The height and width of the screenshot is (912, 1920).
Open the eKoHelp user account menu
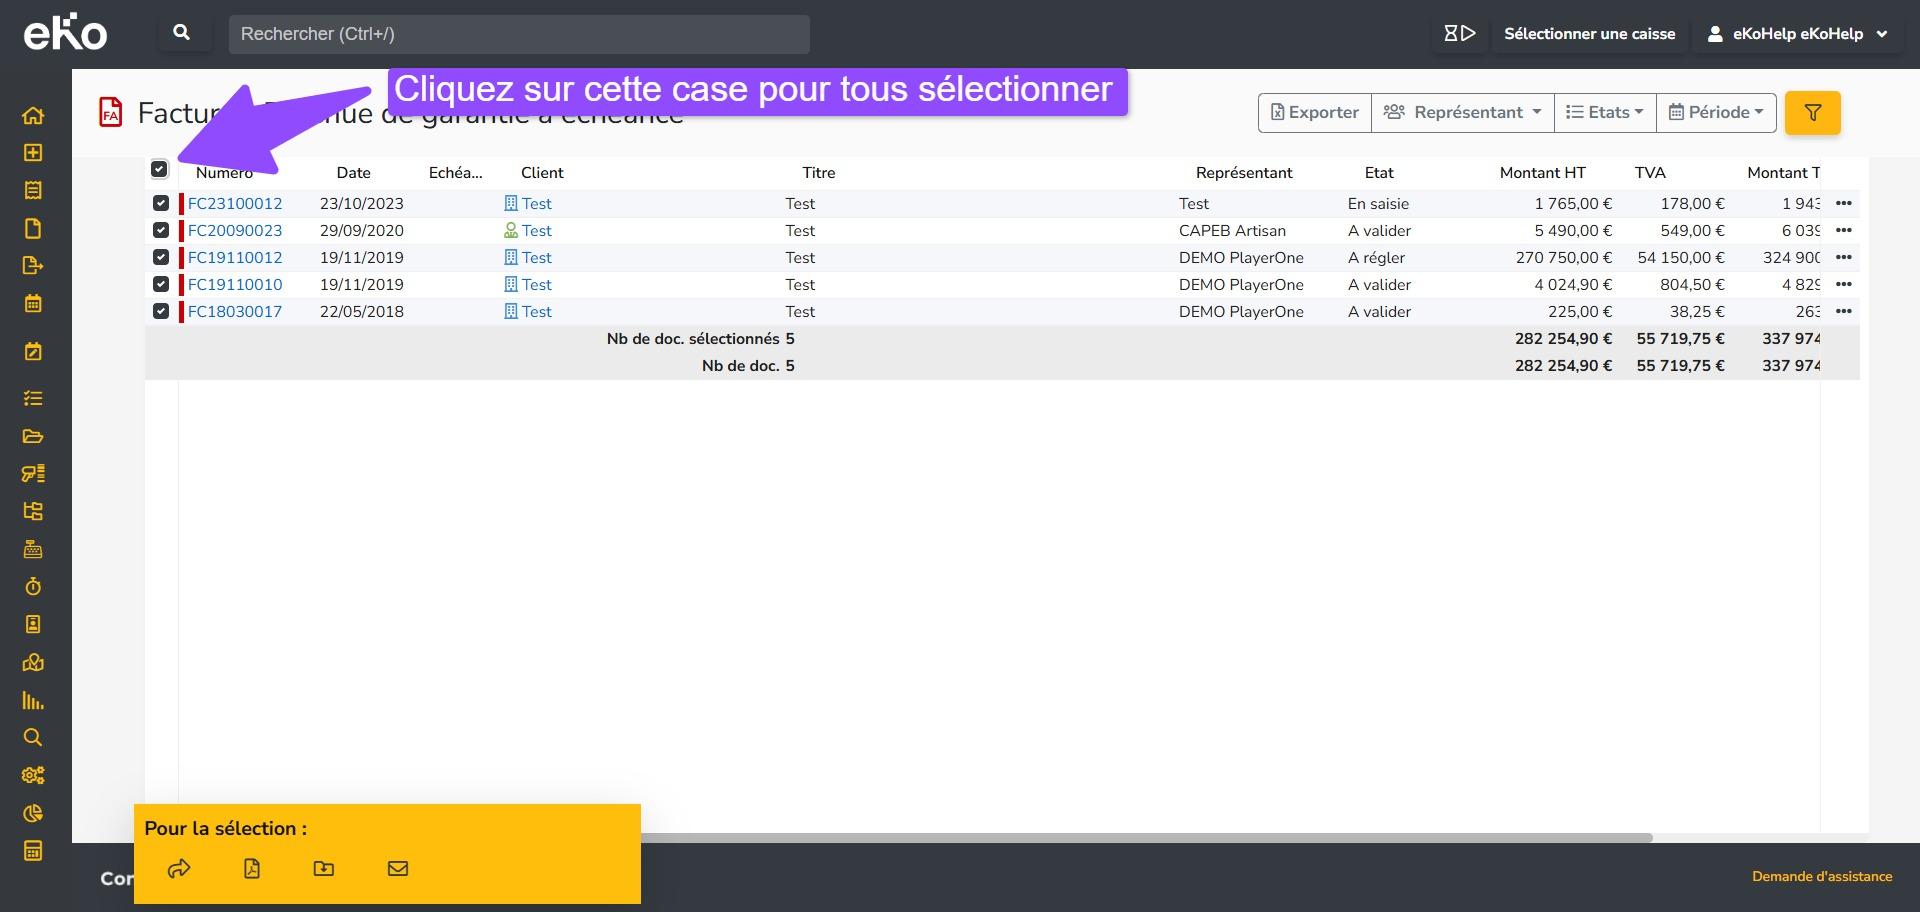pyautogui.click(x=1797, y=34)
